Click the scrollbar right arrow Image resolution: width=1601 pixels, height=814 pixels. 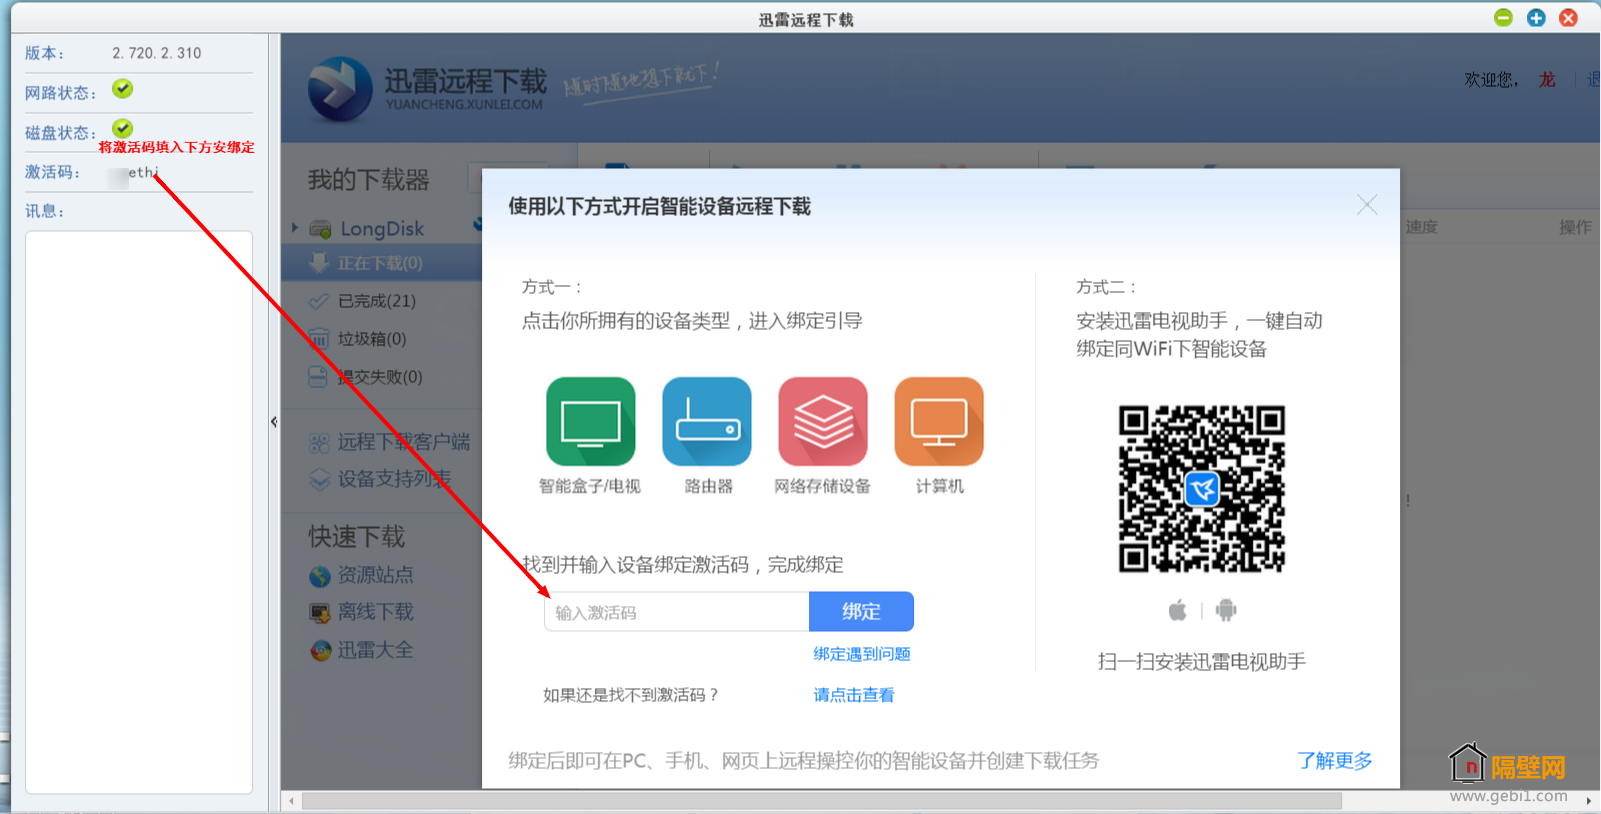pyautogui.click(x=1588, y=801)
